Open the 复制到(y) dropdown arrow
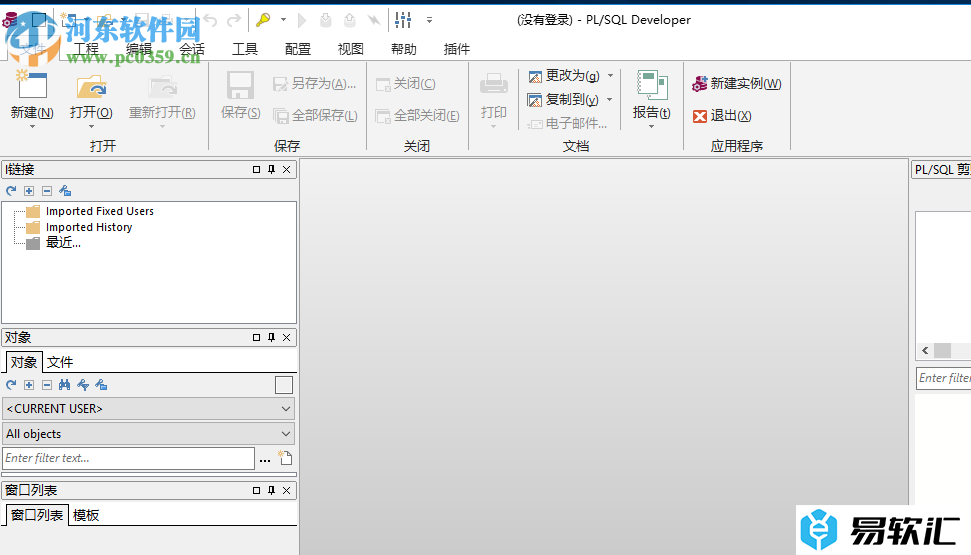The image size is (971, 555). [x=609, y=99]
